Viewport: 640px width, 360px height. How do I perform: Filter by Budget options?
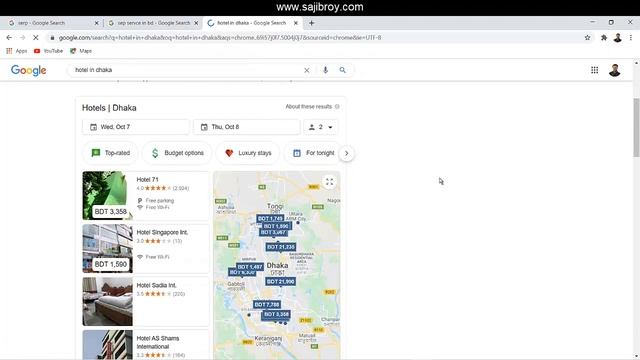[x=177, y=153]
